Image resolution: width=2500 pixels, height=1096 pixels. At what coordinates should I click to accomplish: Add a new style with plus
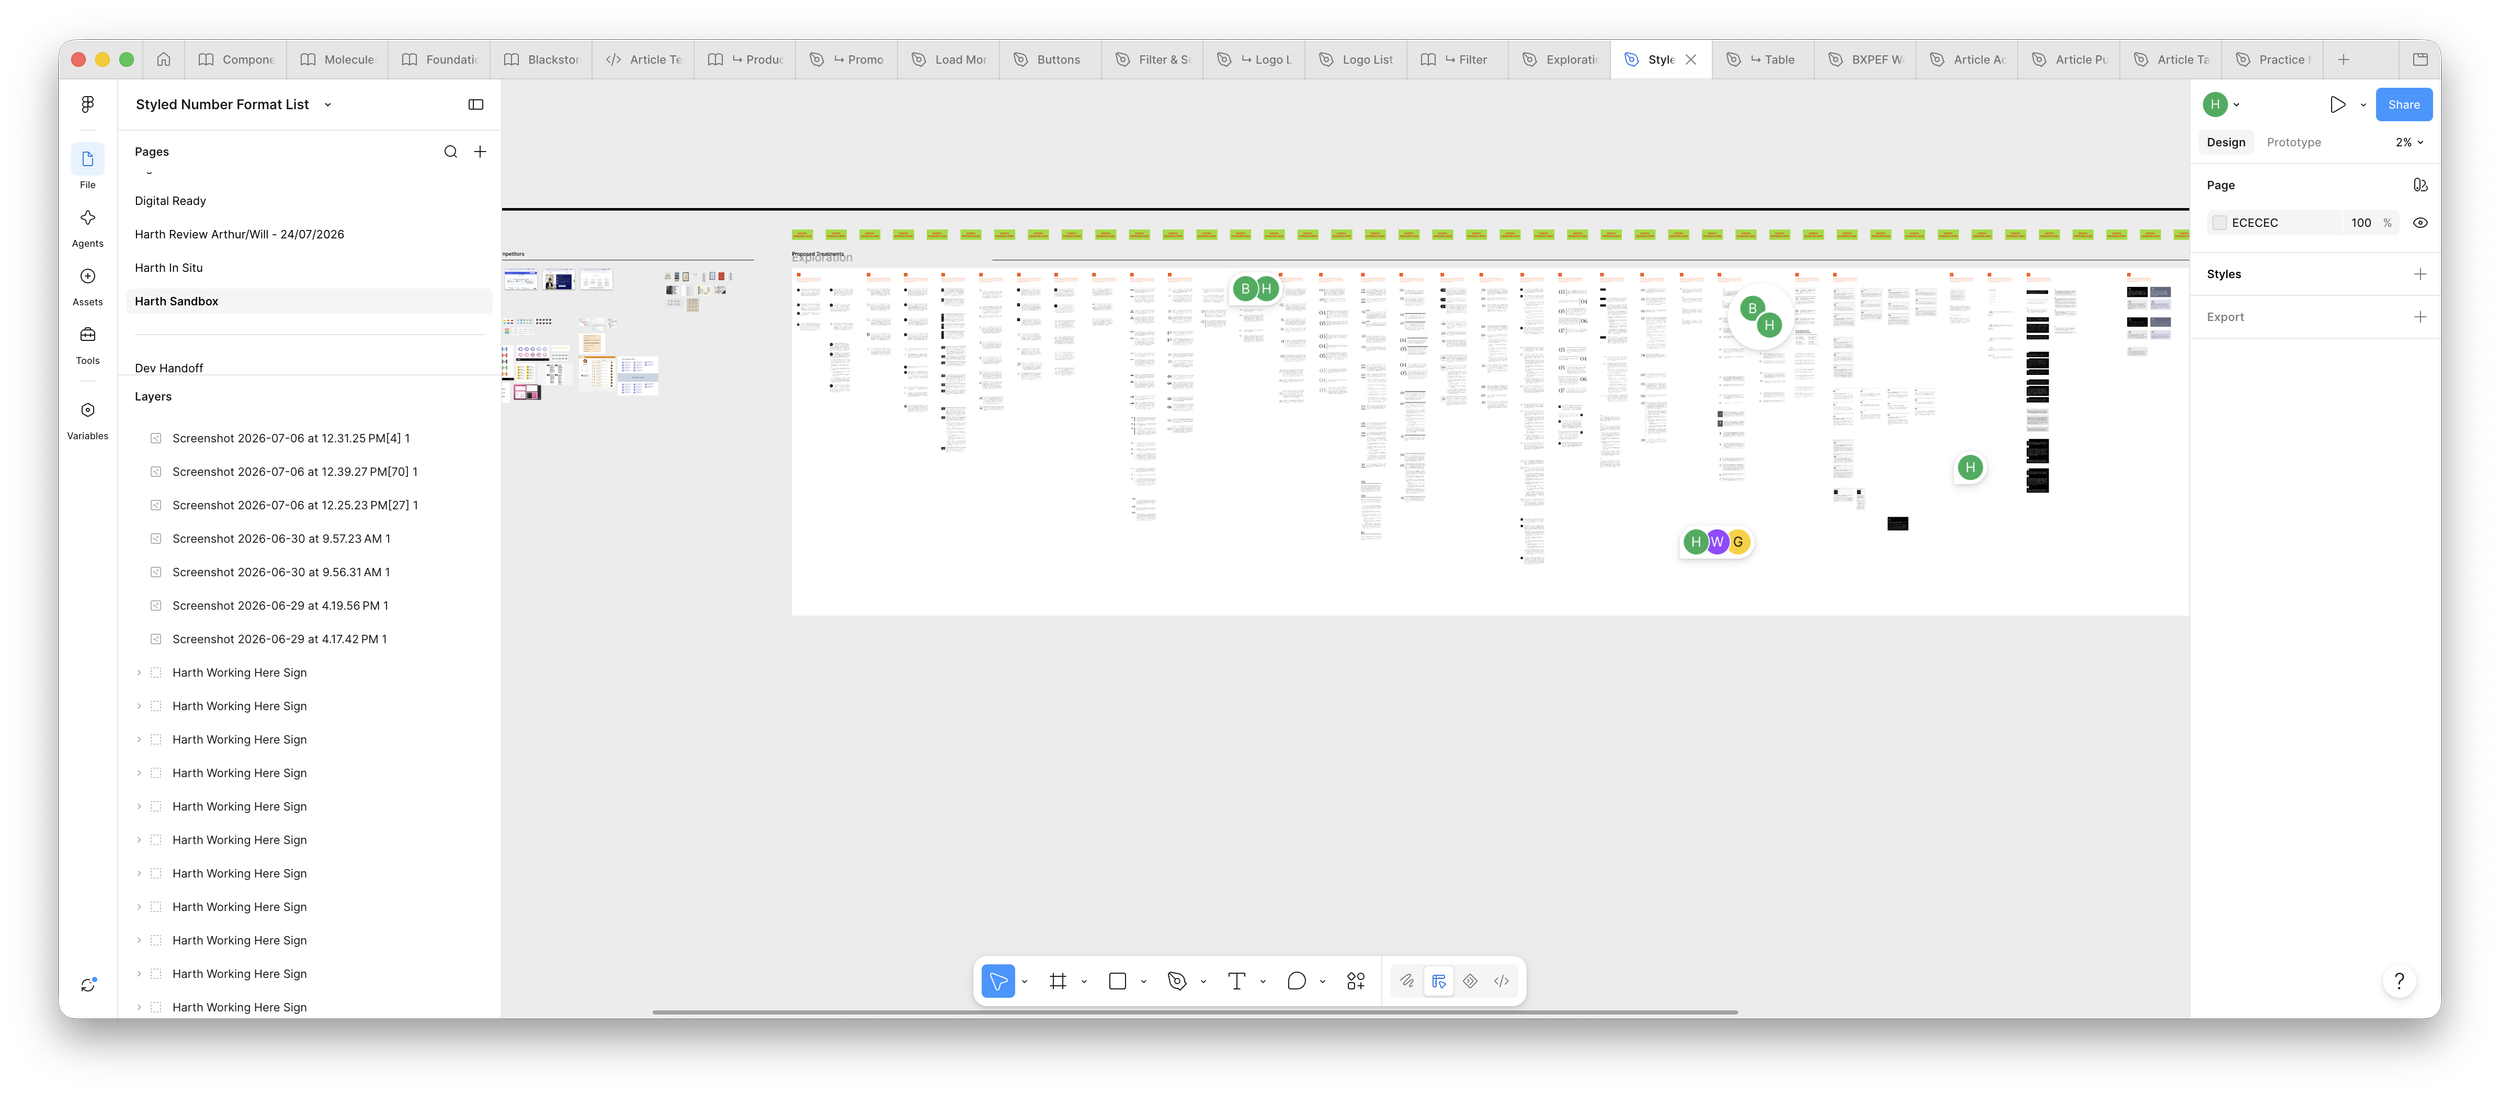pos(2420,274)
